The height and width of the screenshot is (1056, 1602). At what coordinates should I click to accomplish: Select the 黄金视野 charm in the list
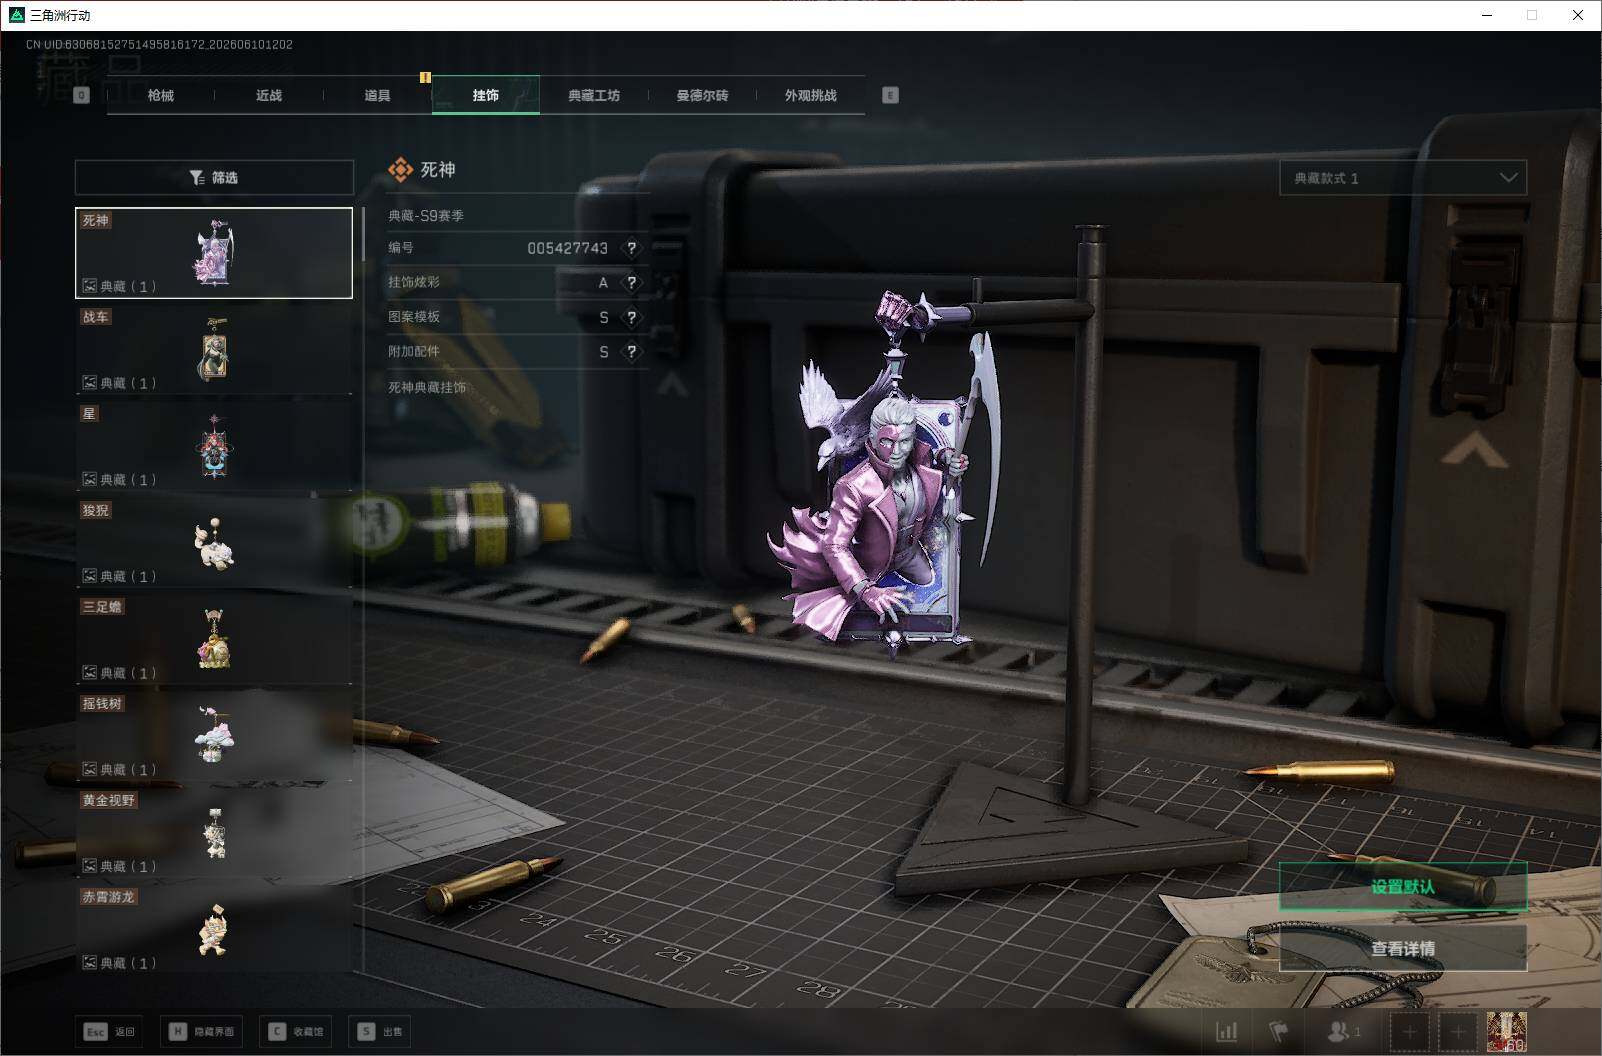tap(214, 832)
